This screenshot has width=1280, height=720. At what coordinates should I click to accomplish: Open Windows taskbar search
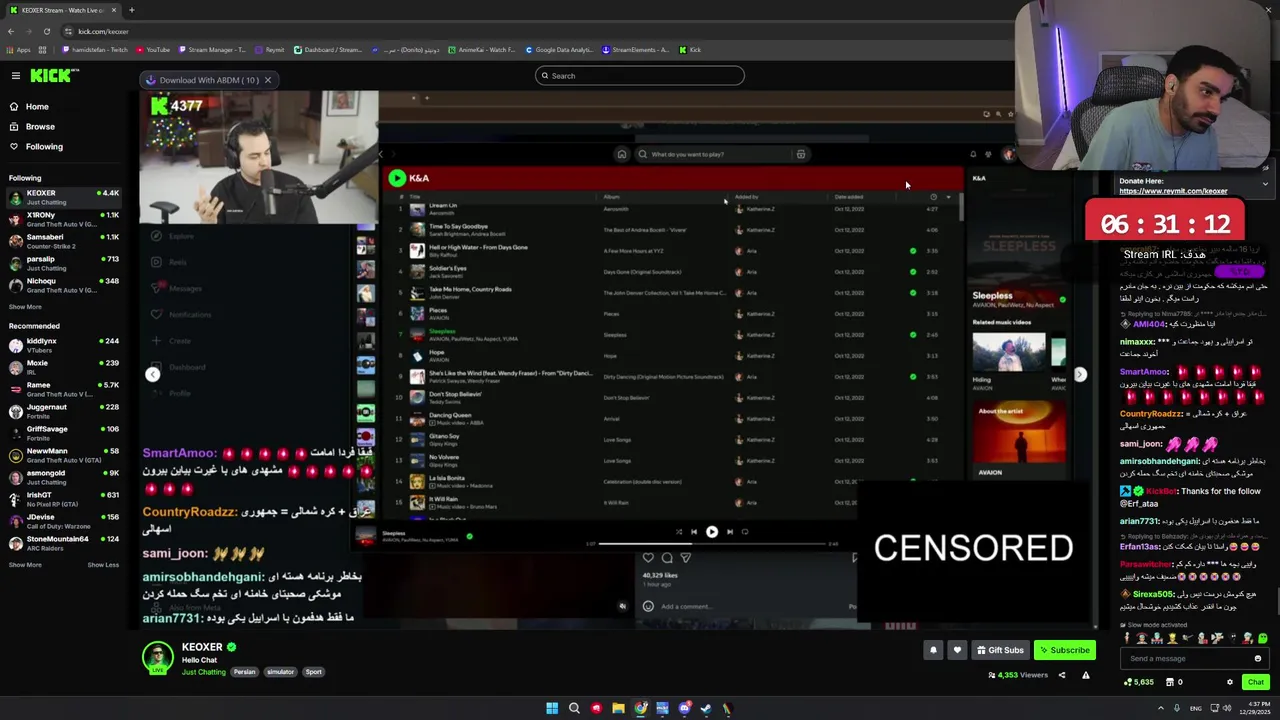574,708
